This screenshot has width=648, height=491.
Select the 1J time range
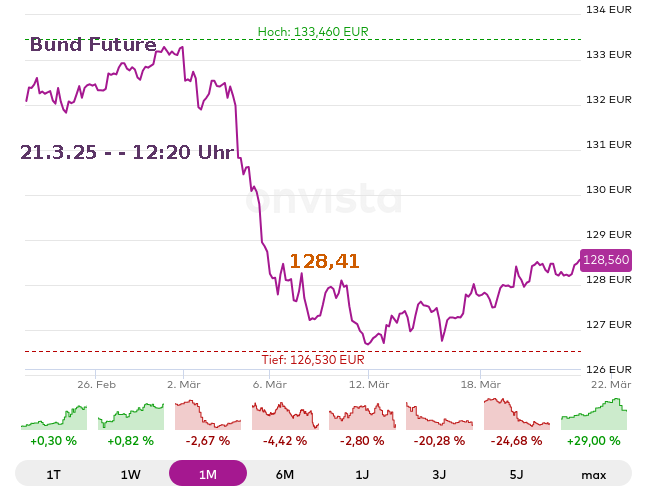[362, 474]
